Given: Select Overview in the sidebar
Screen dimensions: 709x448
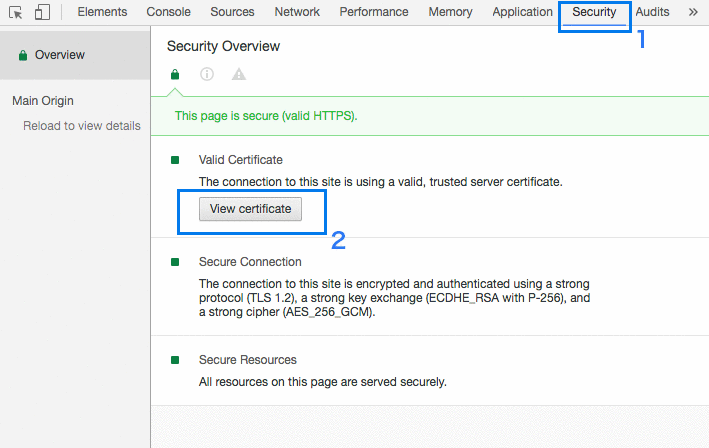Looking at the screenshot, I should click(x=60, y=56).
